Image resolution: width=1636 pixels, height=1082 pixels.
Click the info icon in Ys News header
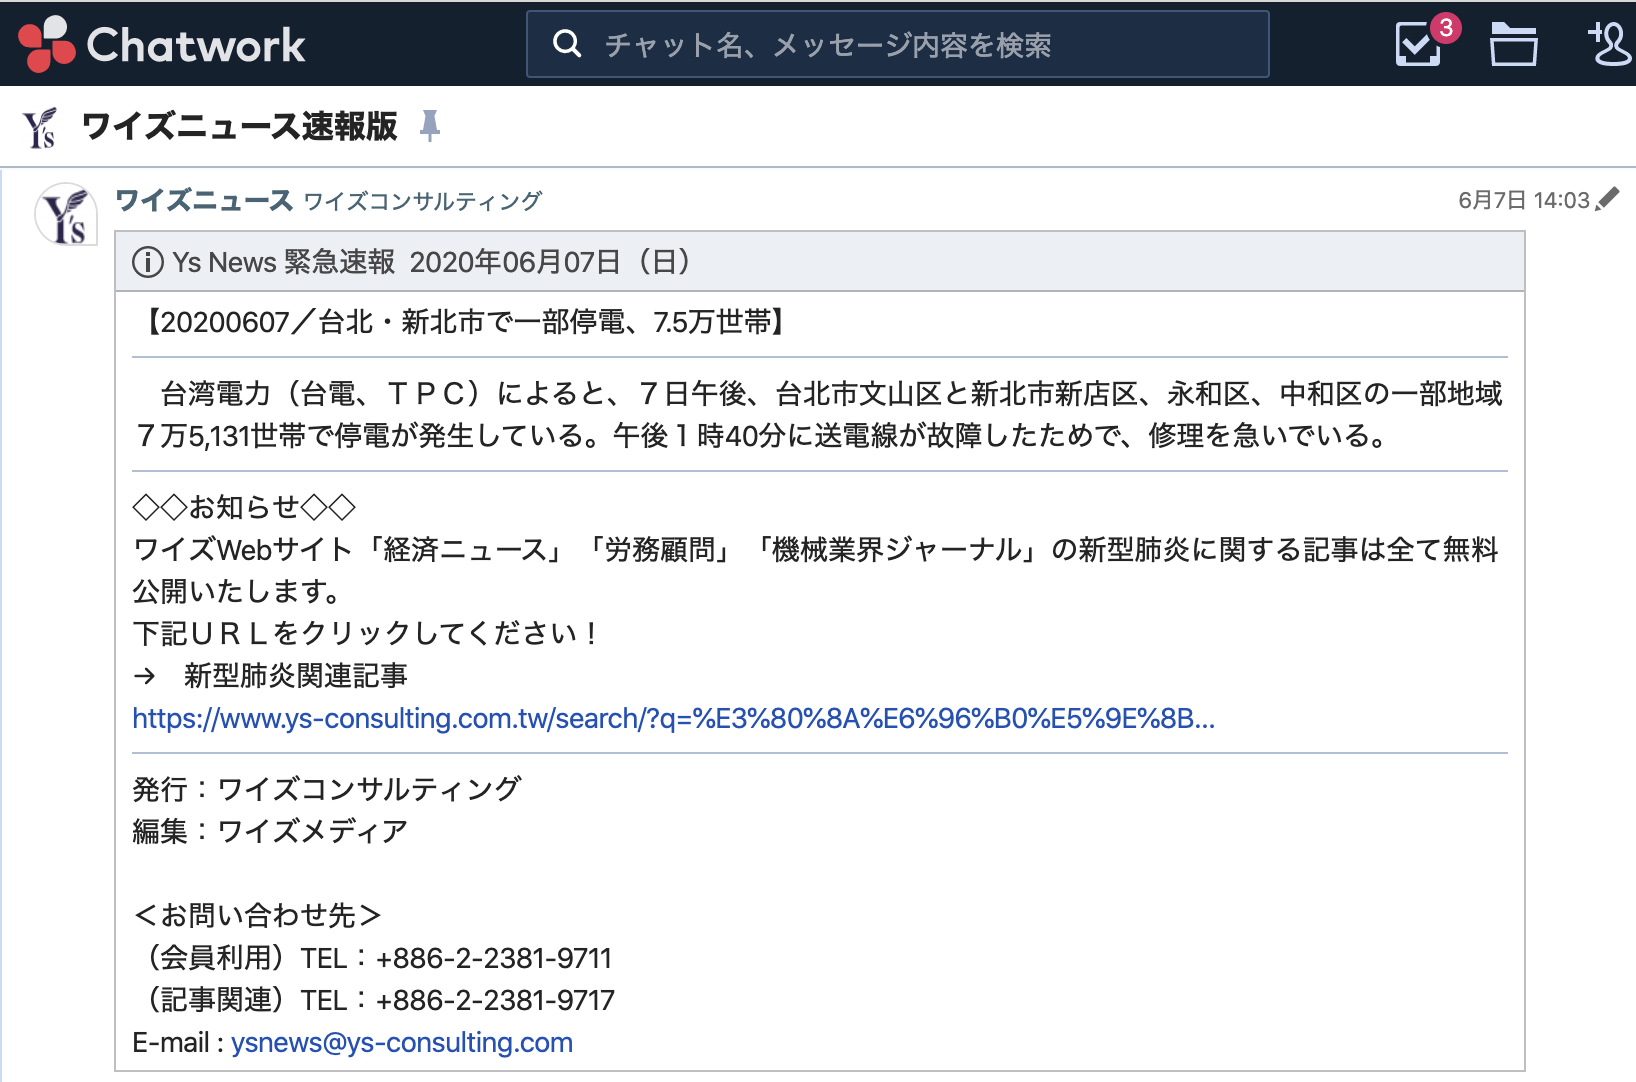point(148,262)
